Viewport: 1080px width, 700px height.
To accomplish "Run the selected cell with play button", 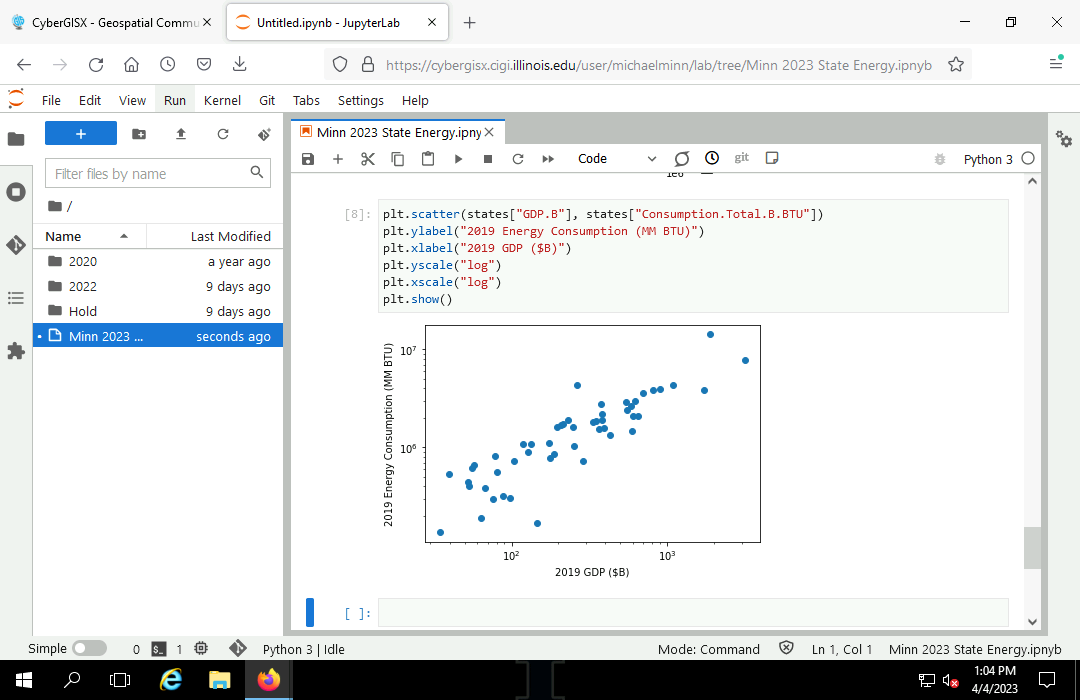I will [x=458, y=159].
